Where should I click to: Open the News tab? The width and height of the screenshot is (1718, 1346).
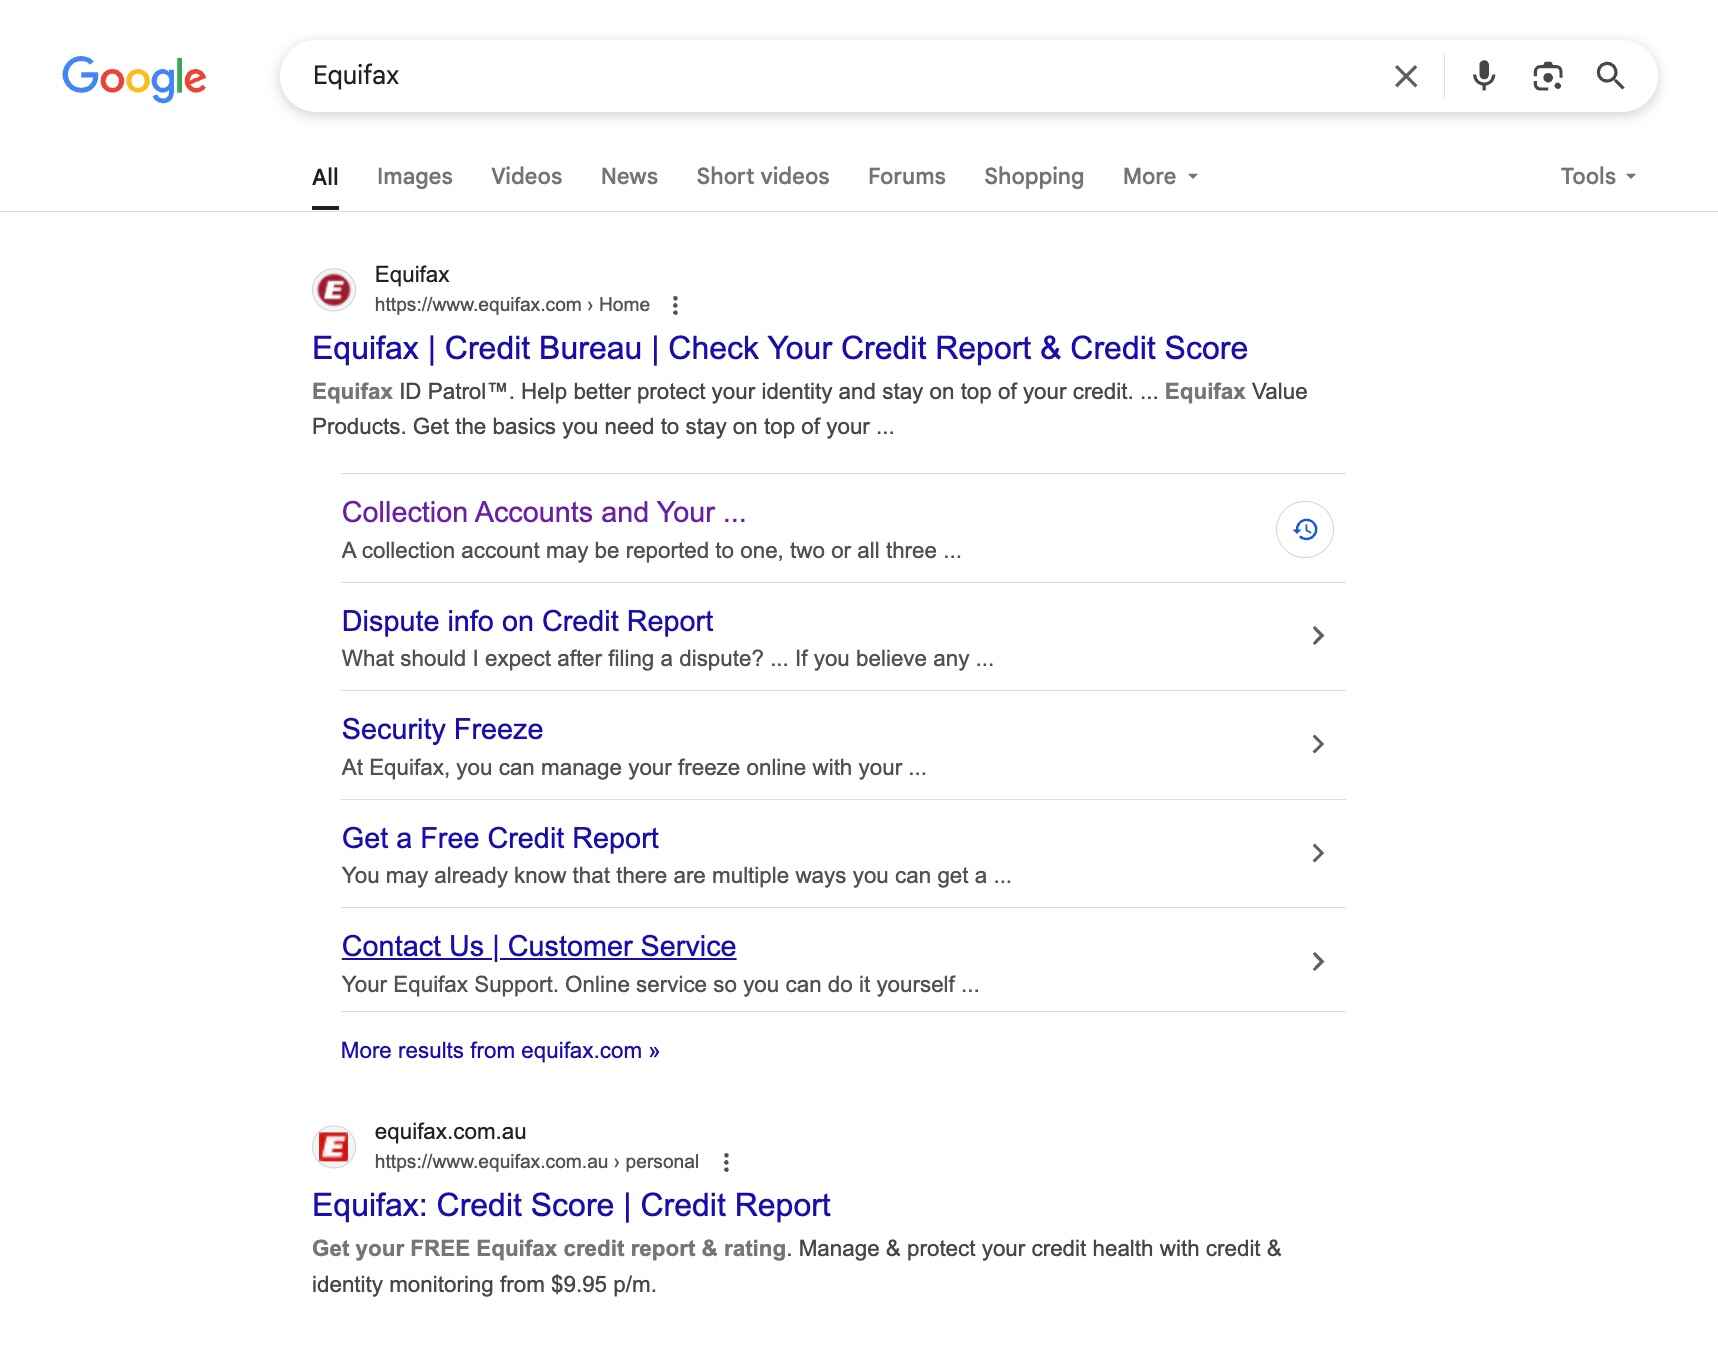click(629, 177)
